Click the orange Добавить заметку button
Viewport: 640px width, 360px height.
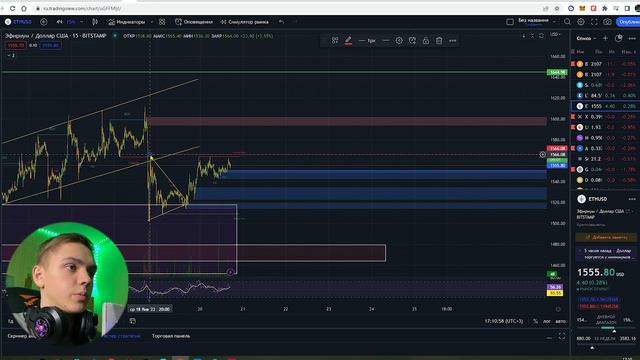(606, 237)
